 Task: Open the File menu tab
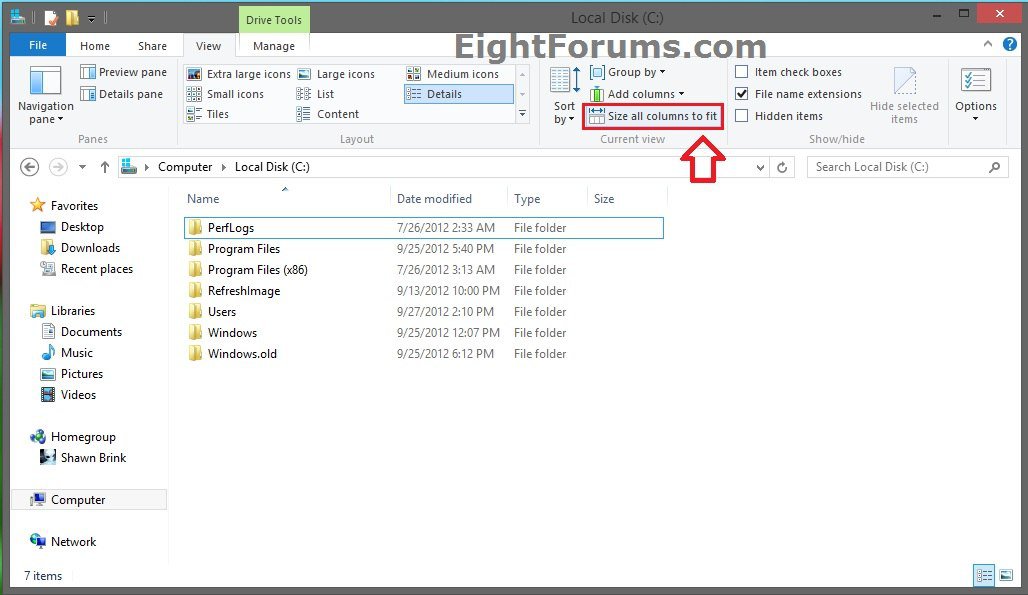pyautogui.click(x=38, y=46)
